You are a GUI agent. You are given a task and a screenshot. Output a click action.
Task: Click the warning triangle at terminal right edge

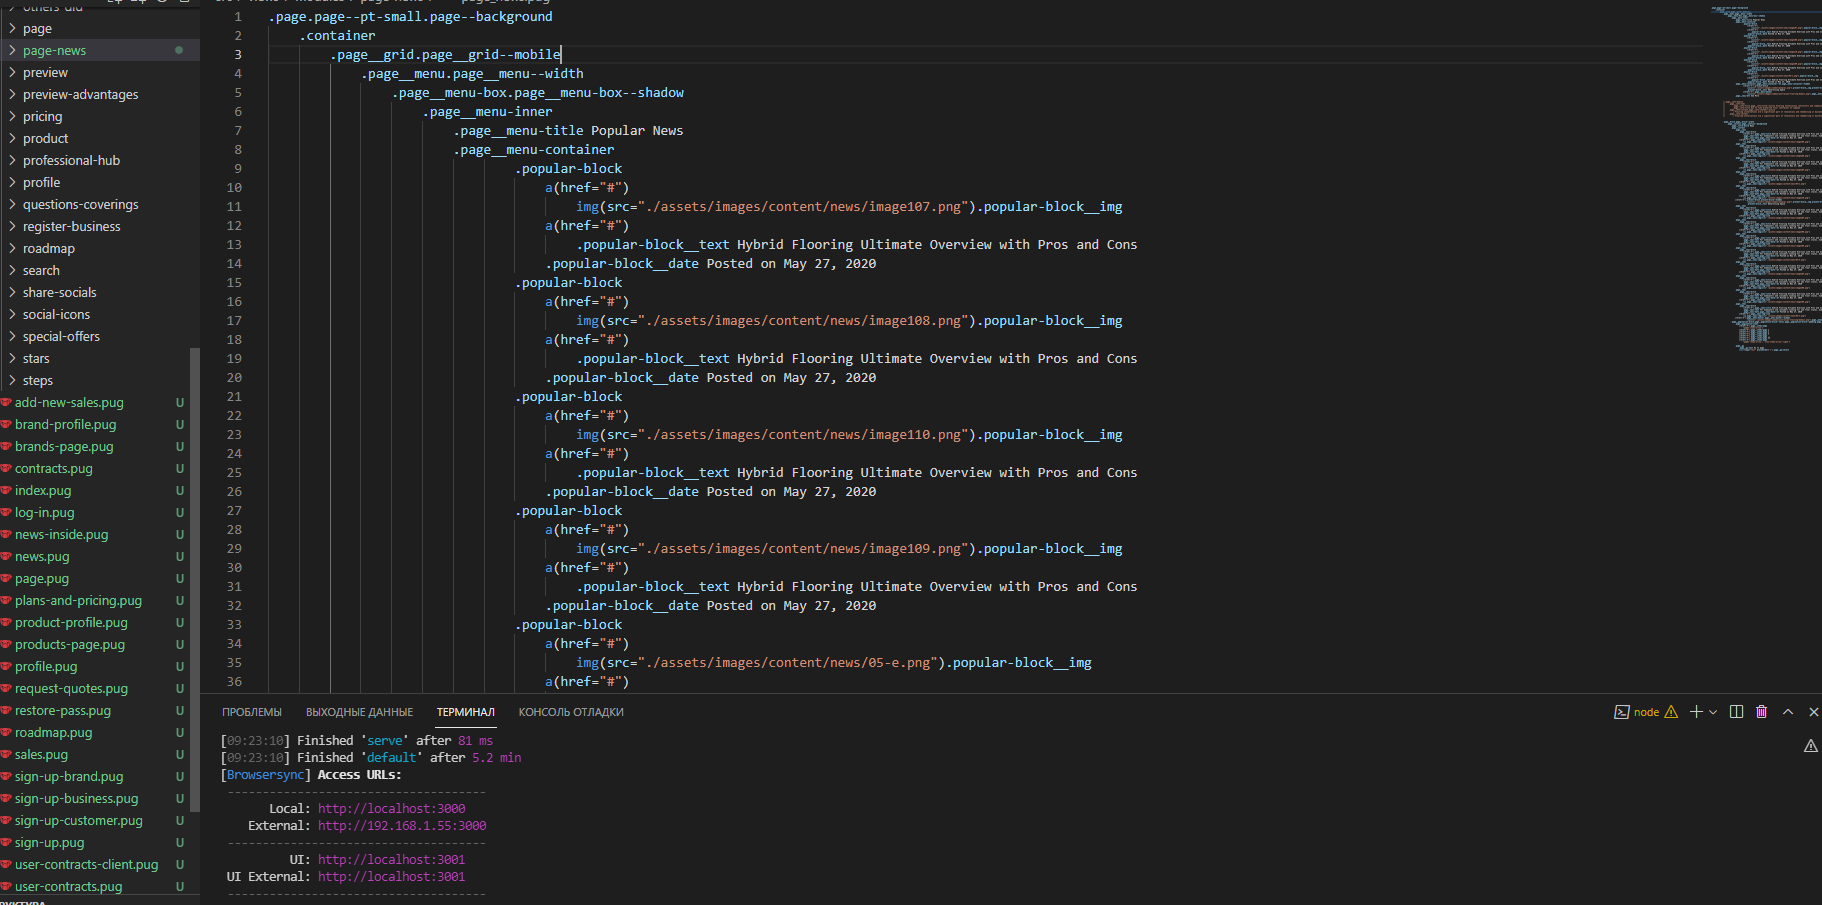(1811, 746)
